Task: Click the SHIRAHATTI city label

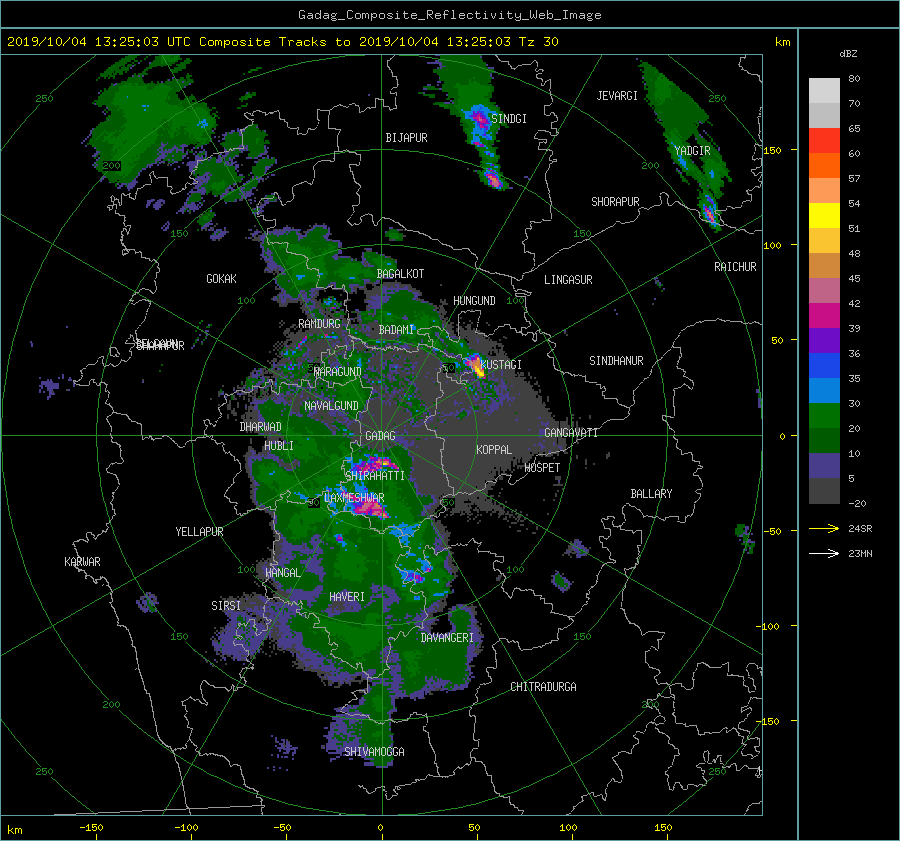Action: 374,476
